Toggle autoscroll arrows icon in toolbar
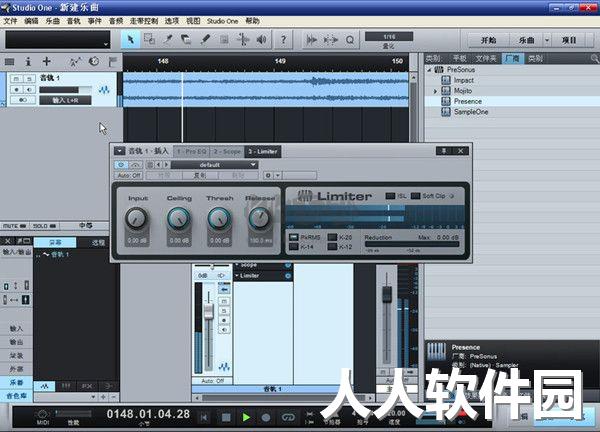The height and width of the screenshot is (432, 600). (312, 40)
